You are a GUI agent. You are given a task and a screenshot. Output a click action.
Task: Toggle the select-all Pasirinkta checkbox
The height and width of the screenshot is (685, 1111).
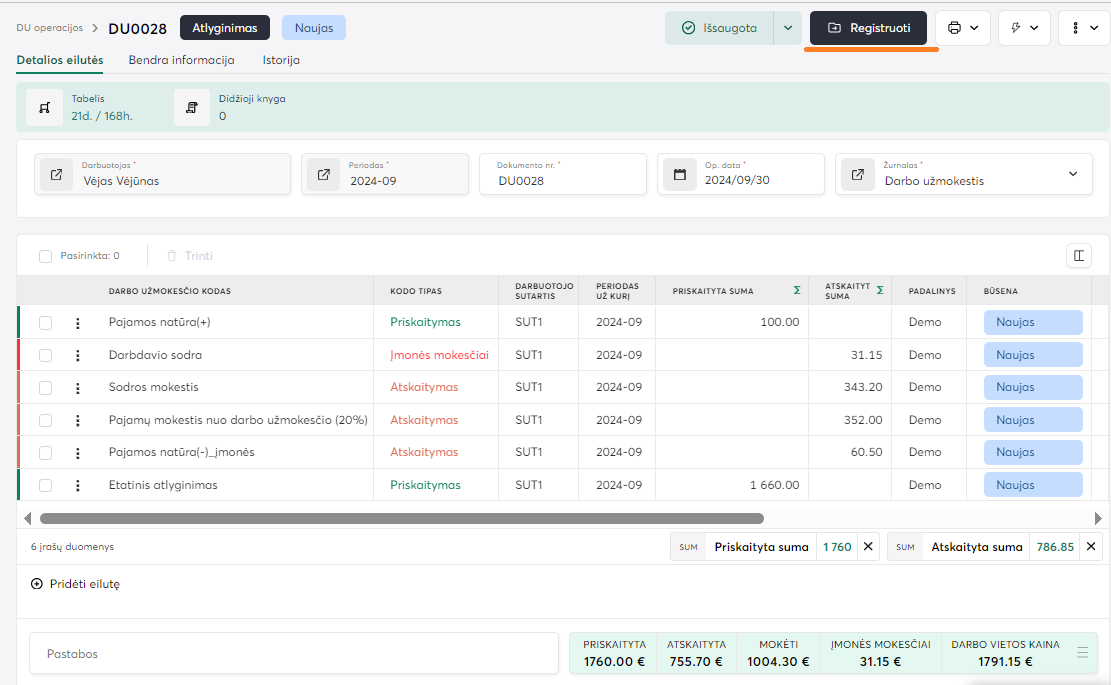[45, 256]
